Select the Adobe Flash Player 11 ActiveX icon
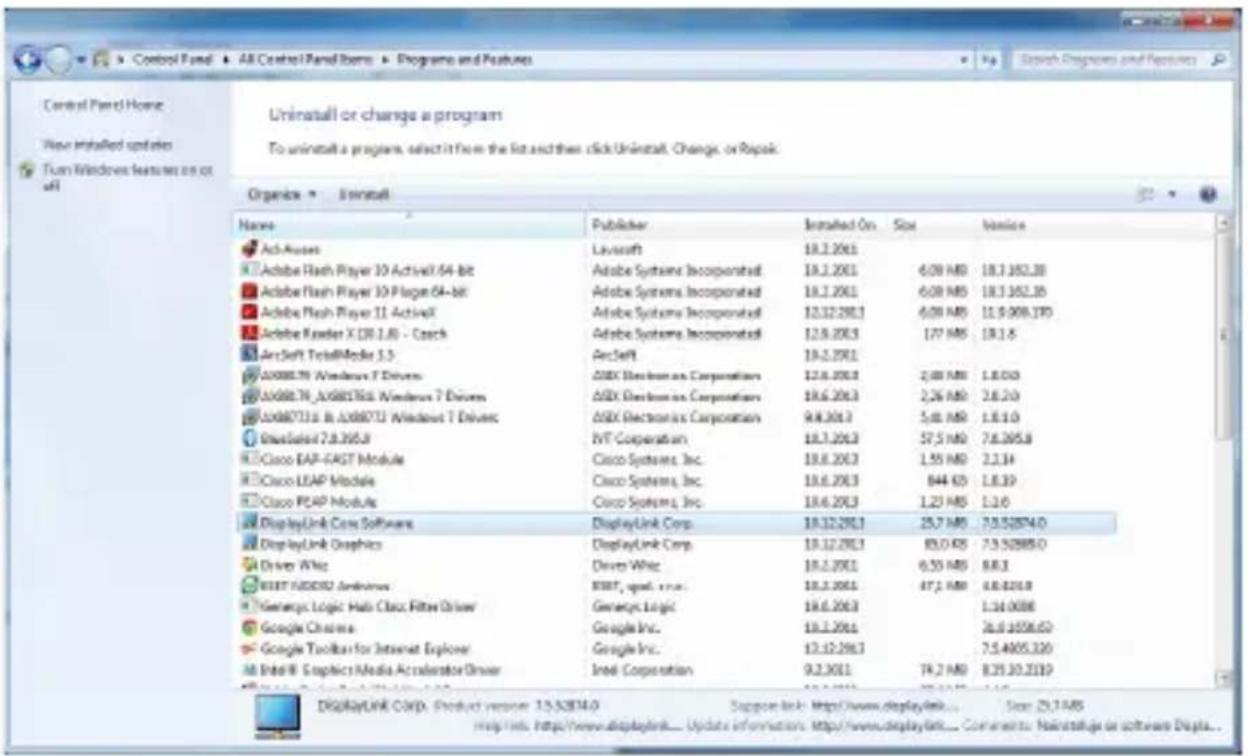This screenshot has height=756, width=1248. click(x=250, y=312)
